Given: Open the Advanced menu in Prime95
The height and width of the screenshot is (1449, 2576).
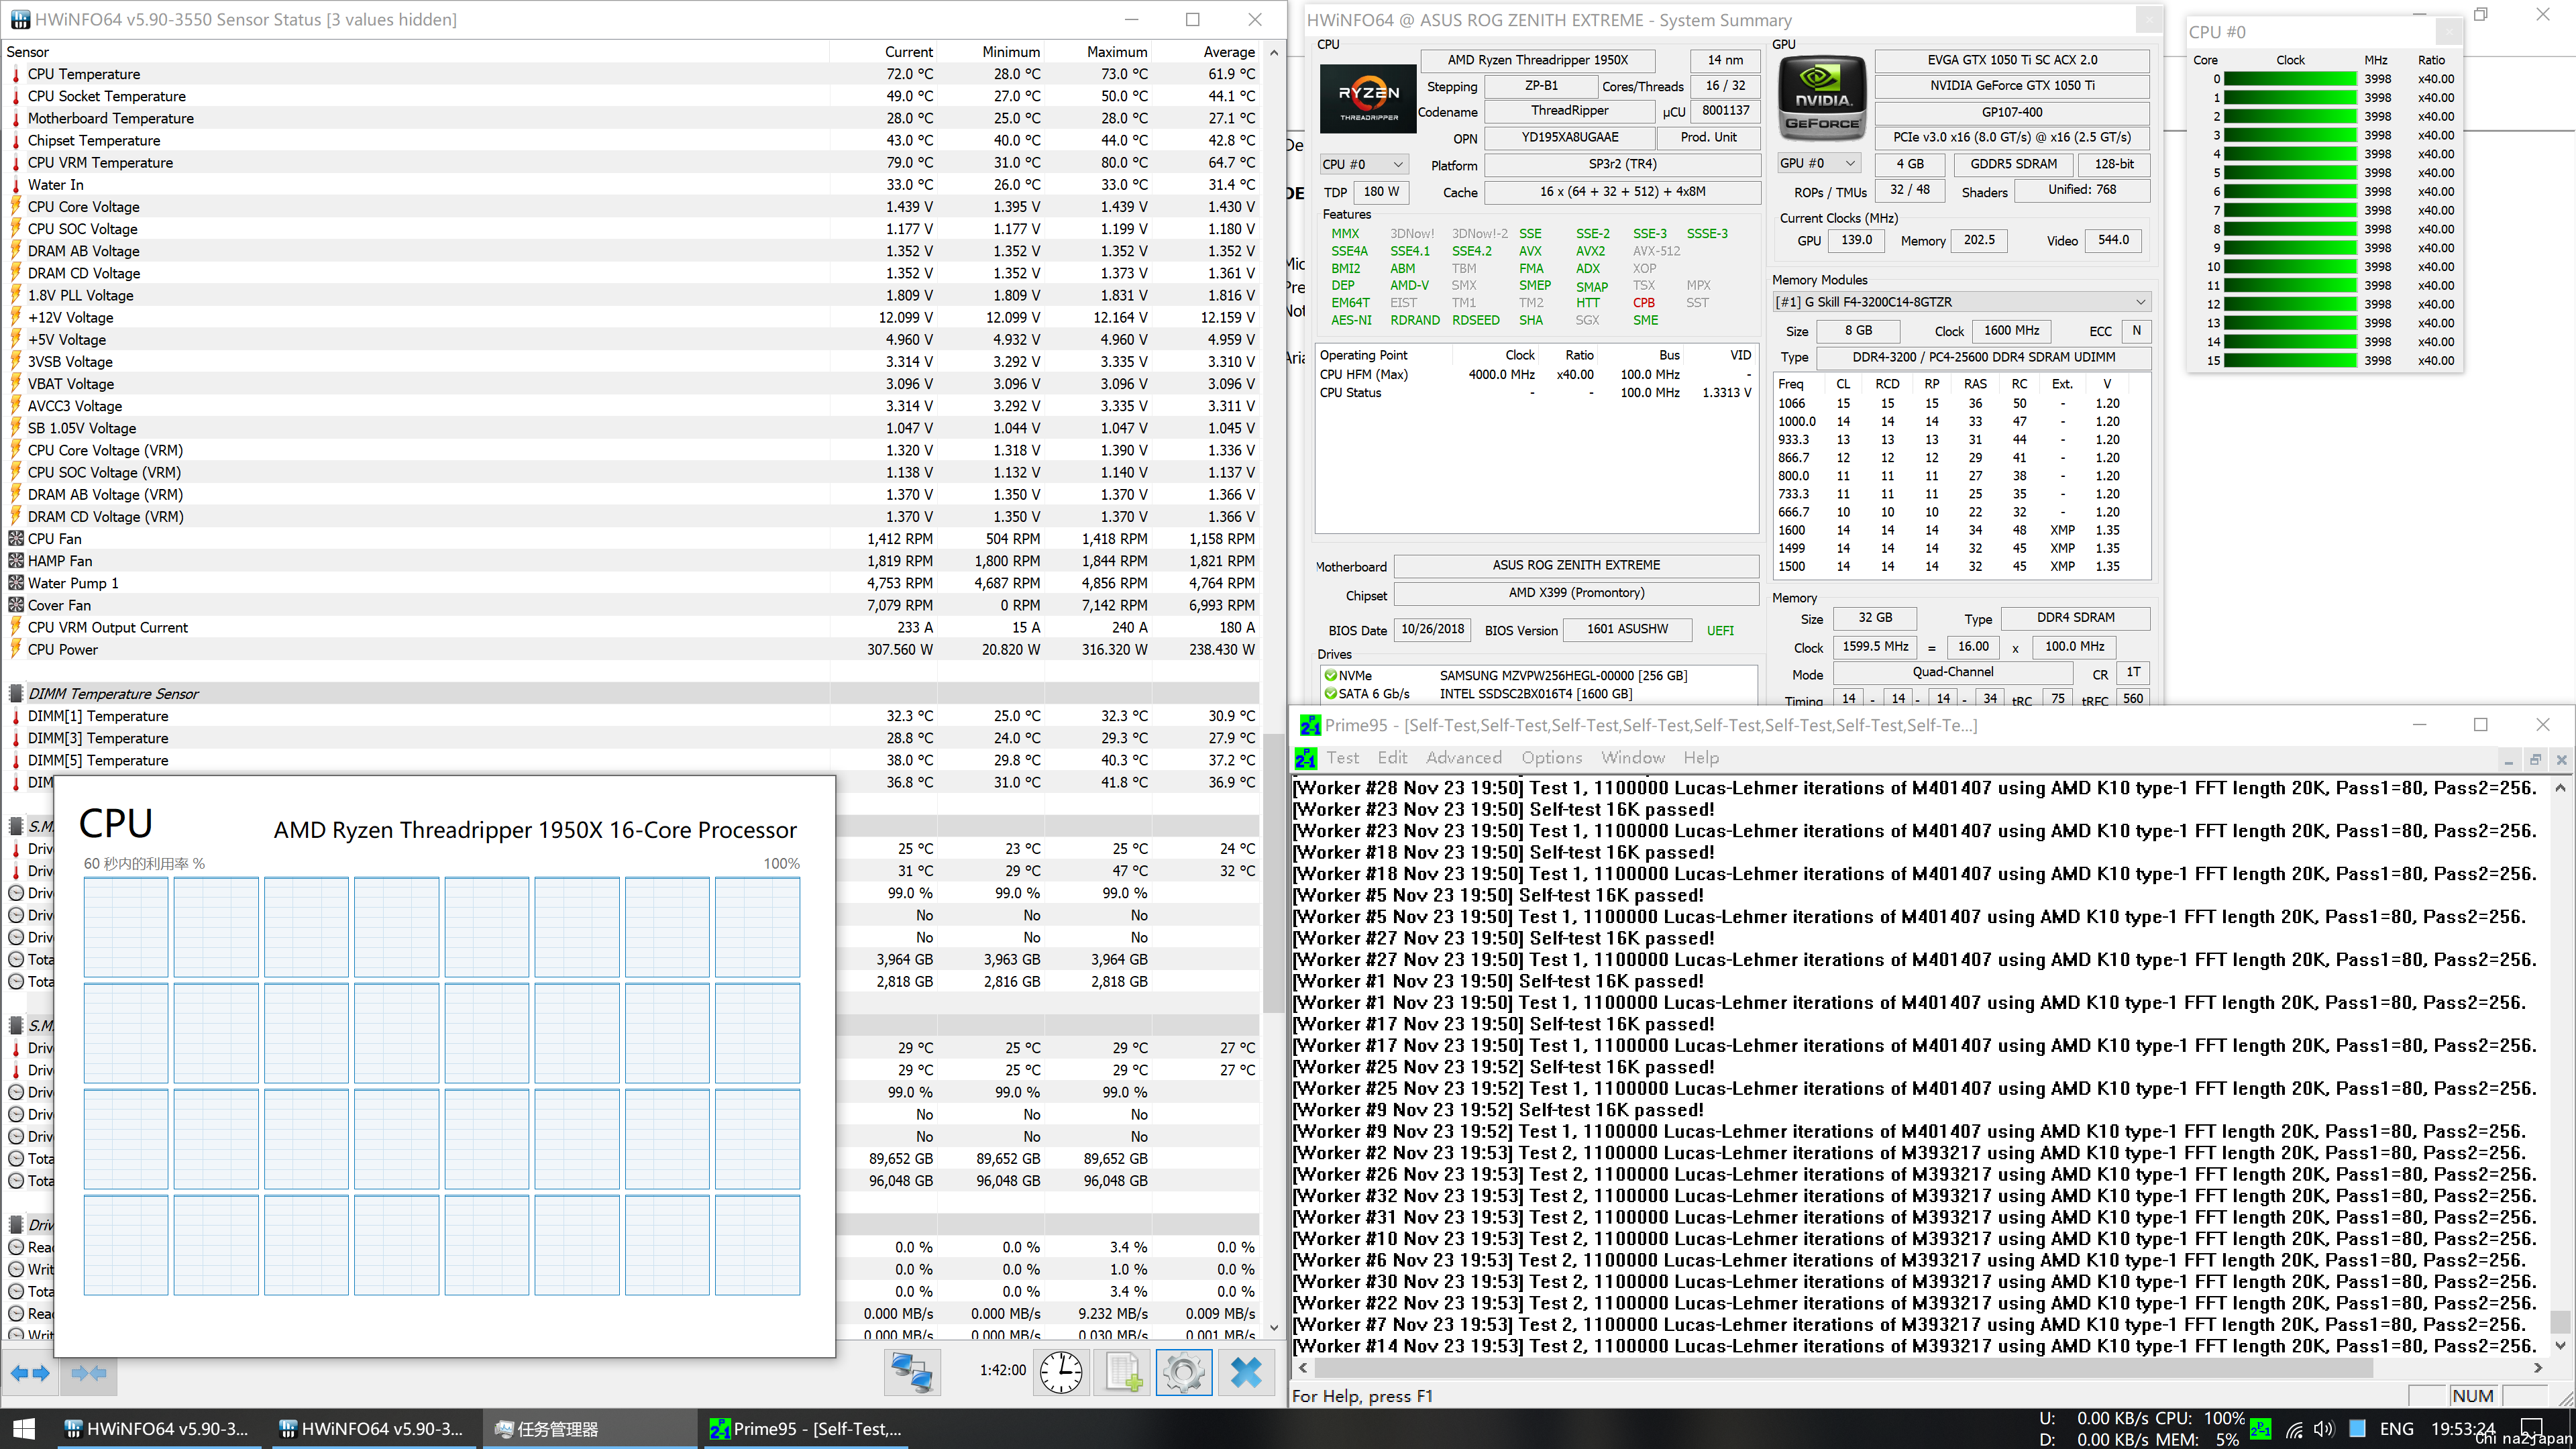Looking at the screenshot, I should point(1464,758).
